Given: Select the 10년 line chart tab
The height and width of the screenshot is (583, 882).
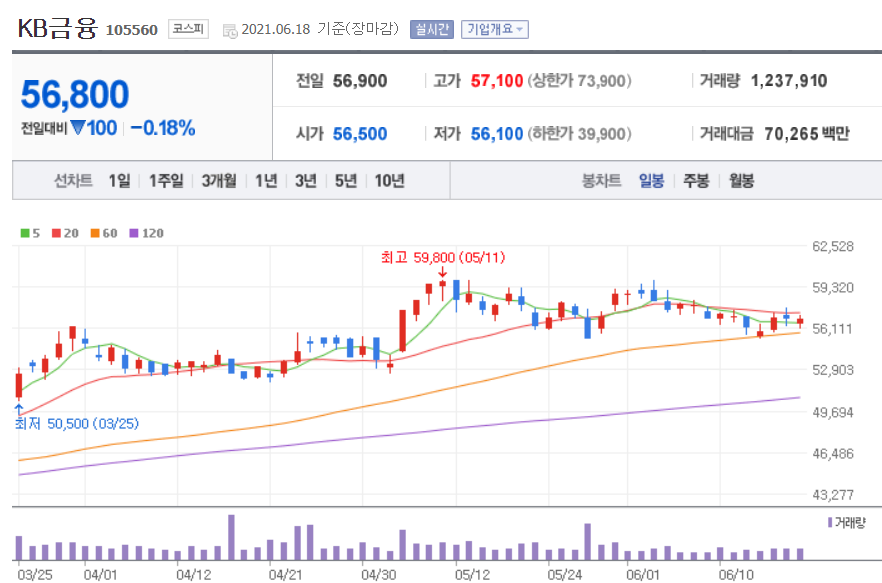Looking at the screenshot, I should point(389,181).
